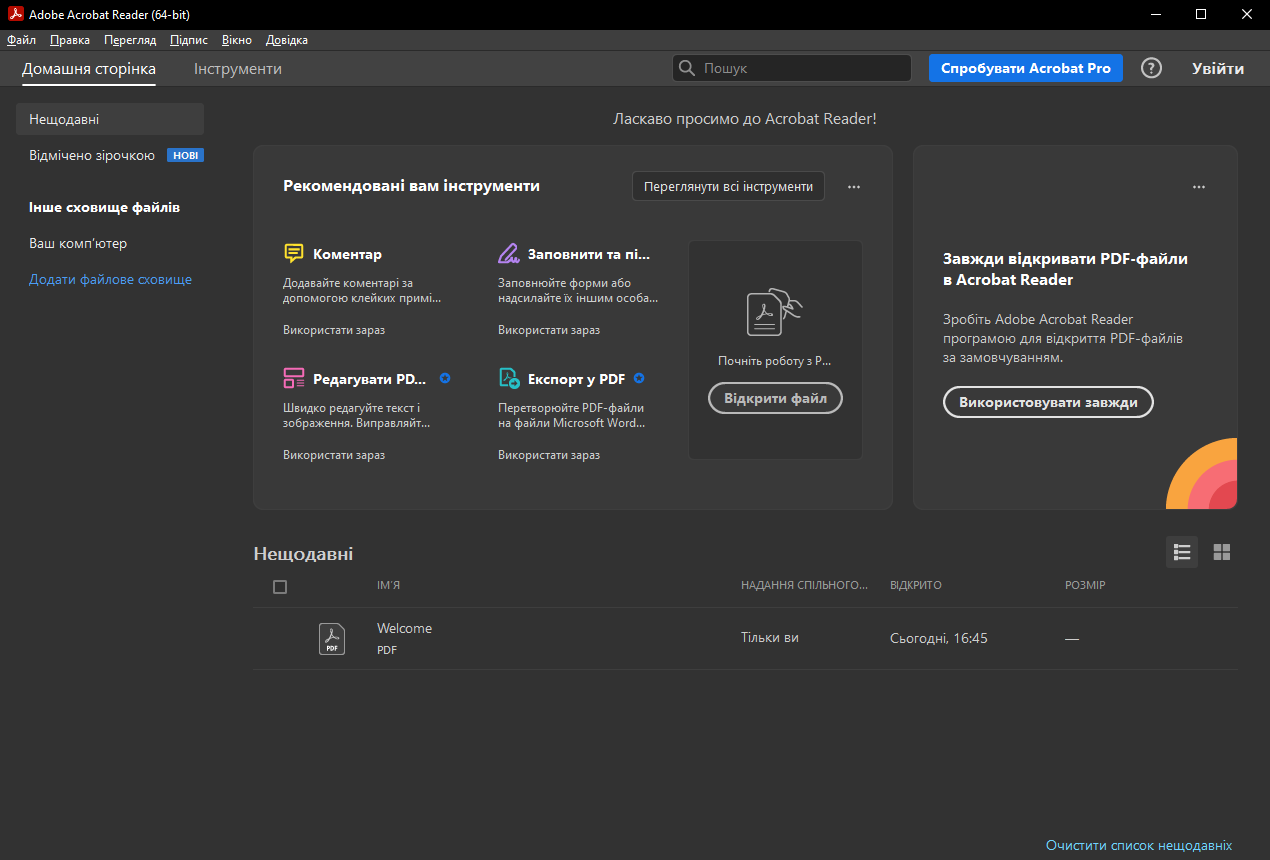1270x860 pixels.
Task: Select Ваш комп'ютер in the sidebar
Action: [78, 243]
